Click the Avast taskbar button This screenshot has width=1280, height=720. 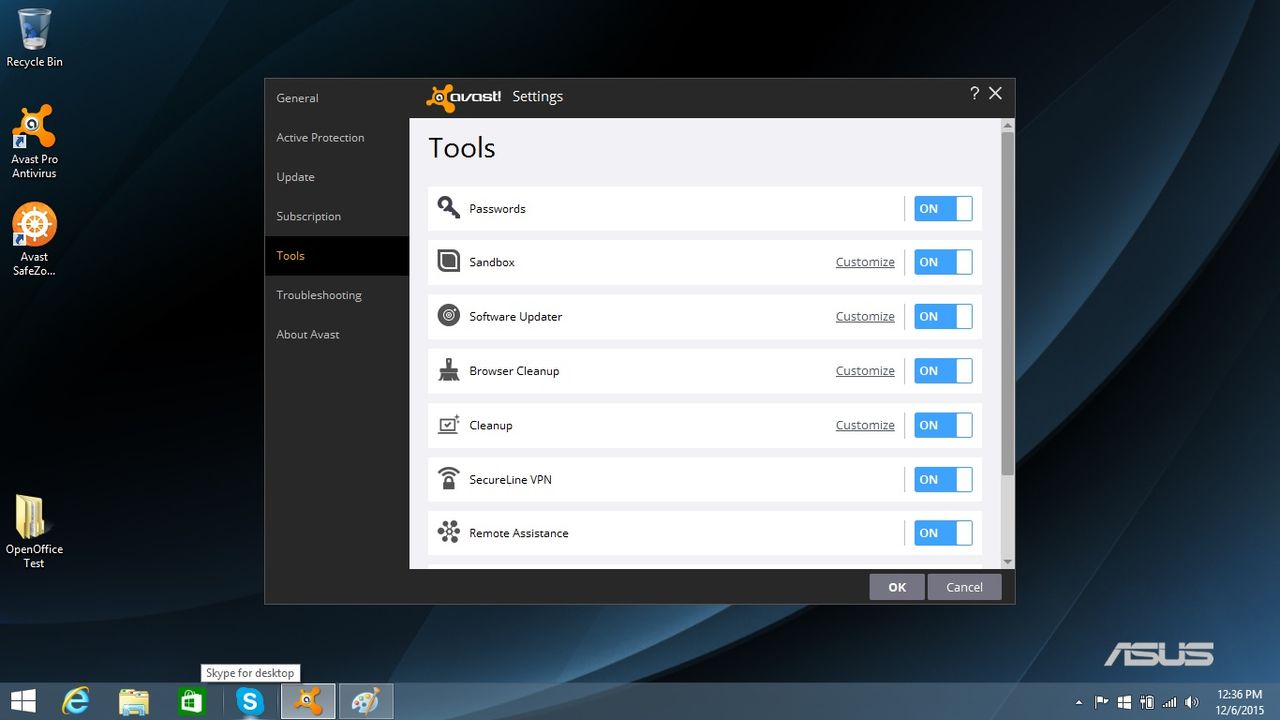coord(308,701)
